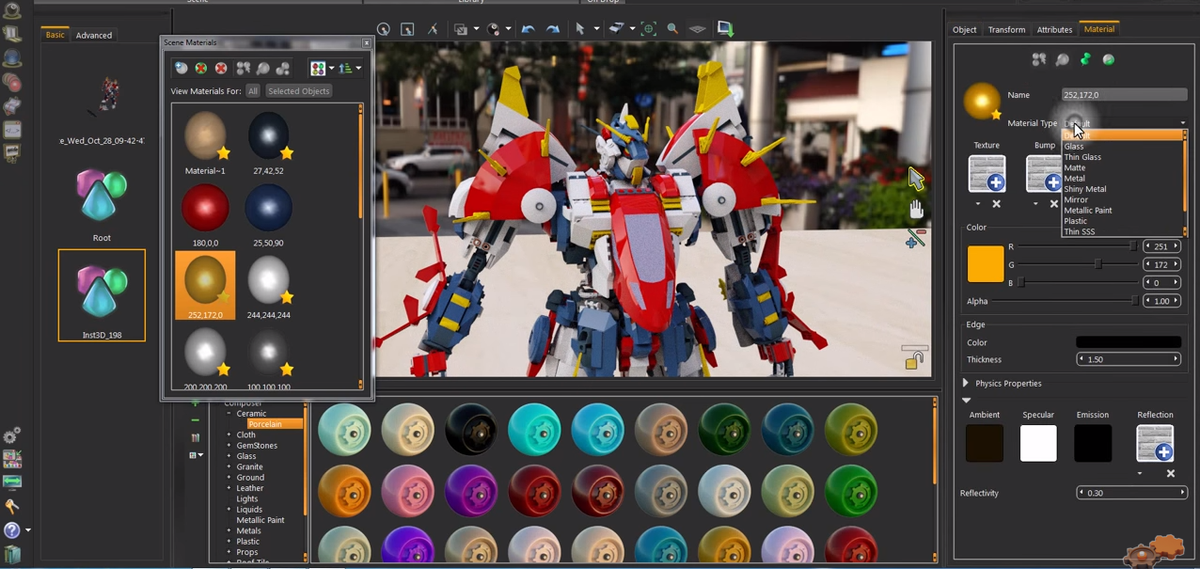1200x569 pixels.
Task: Click the red X delete material icon
Action: (220, 68)
